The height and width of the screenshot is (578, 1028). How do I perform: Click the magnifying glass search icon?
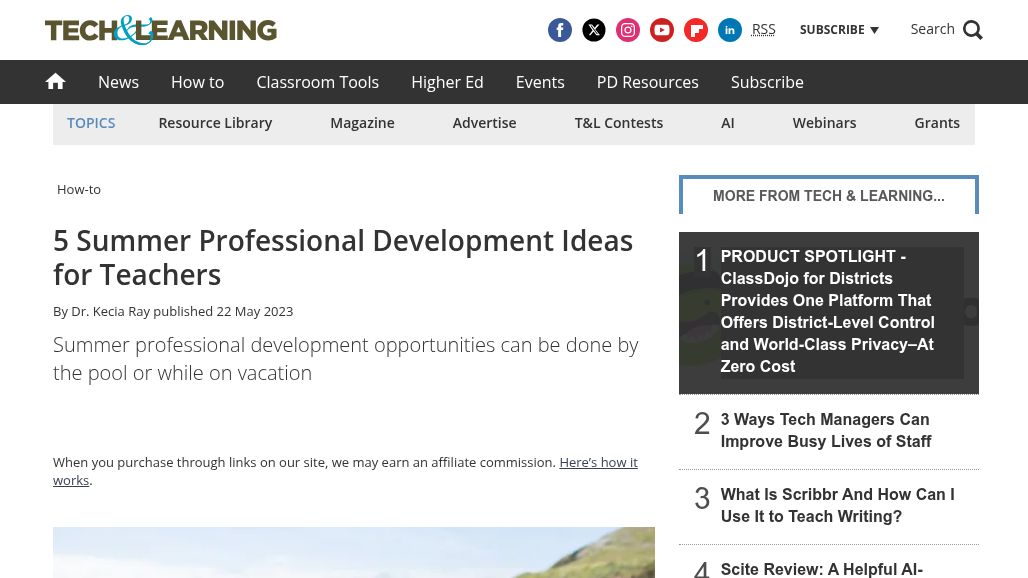(972, 30)
